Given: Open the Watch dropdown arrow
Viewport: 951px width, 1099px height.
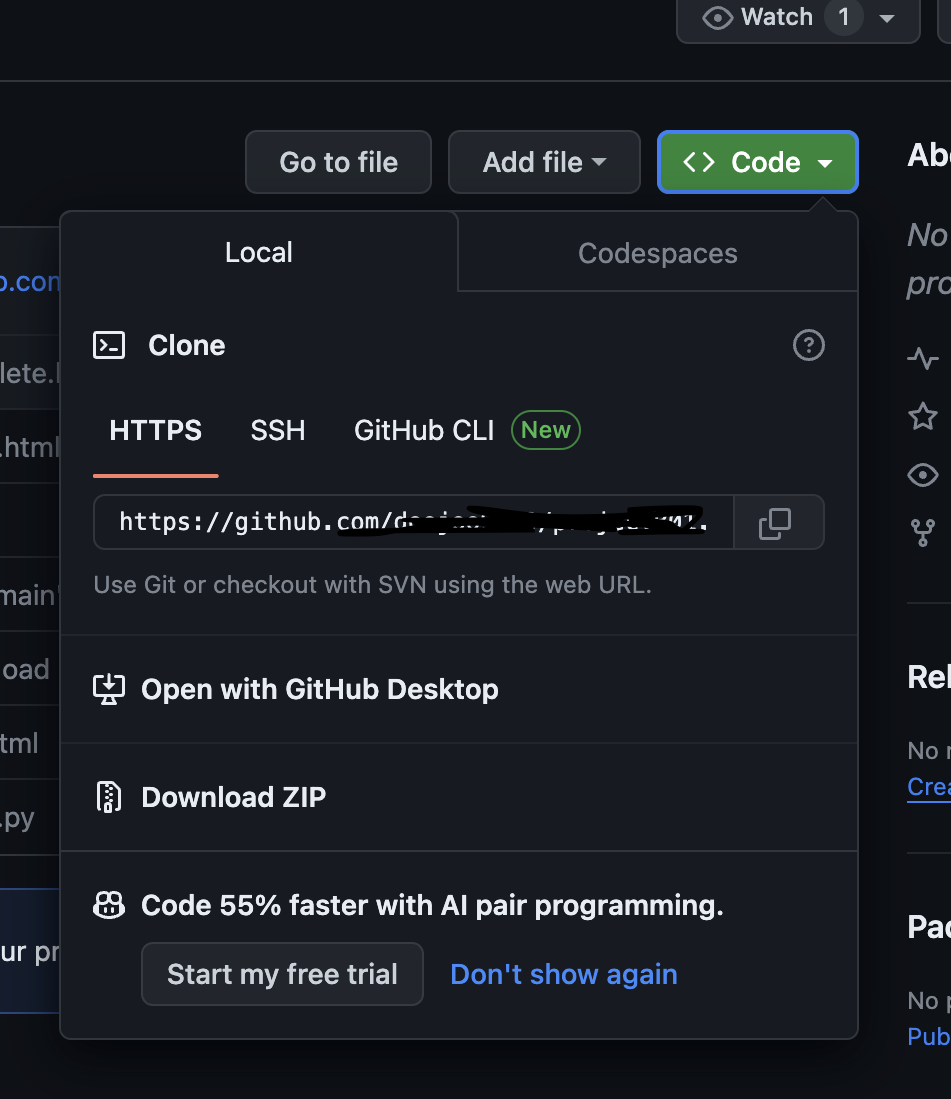Looking at the screenshot, I should coord(886,17).
